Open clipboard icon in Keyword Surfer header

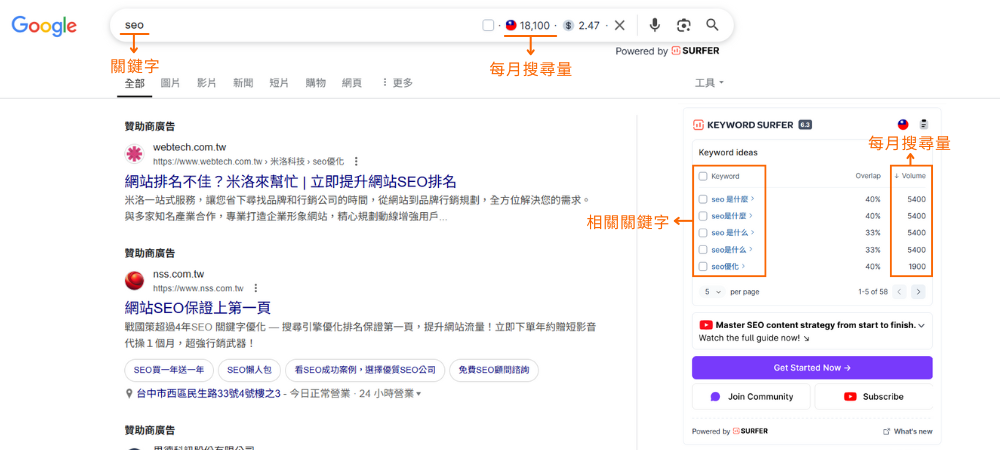924,125
